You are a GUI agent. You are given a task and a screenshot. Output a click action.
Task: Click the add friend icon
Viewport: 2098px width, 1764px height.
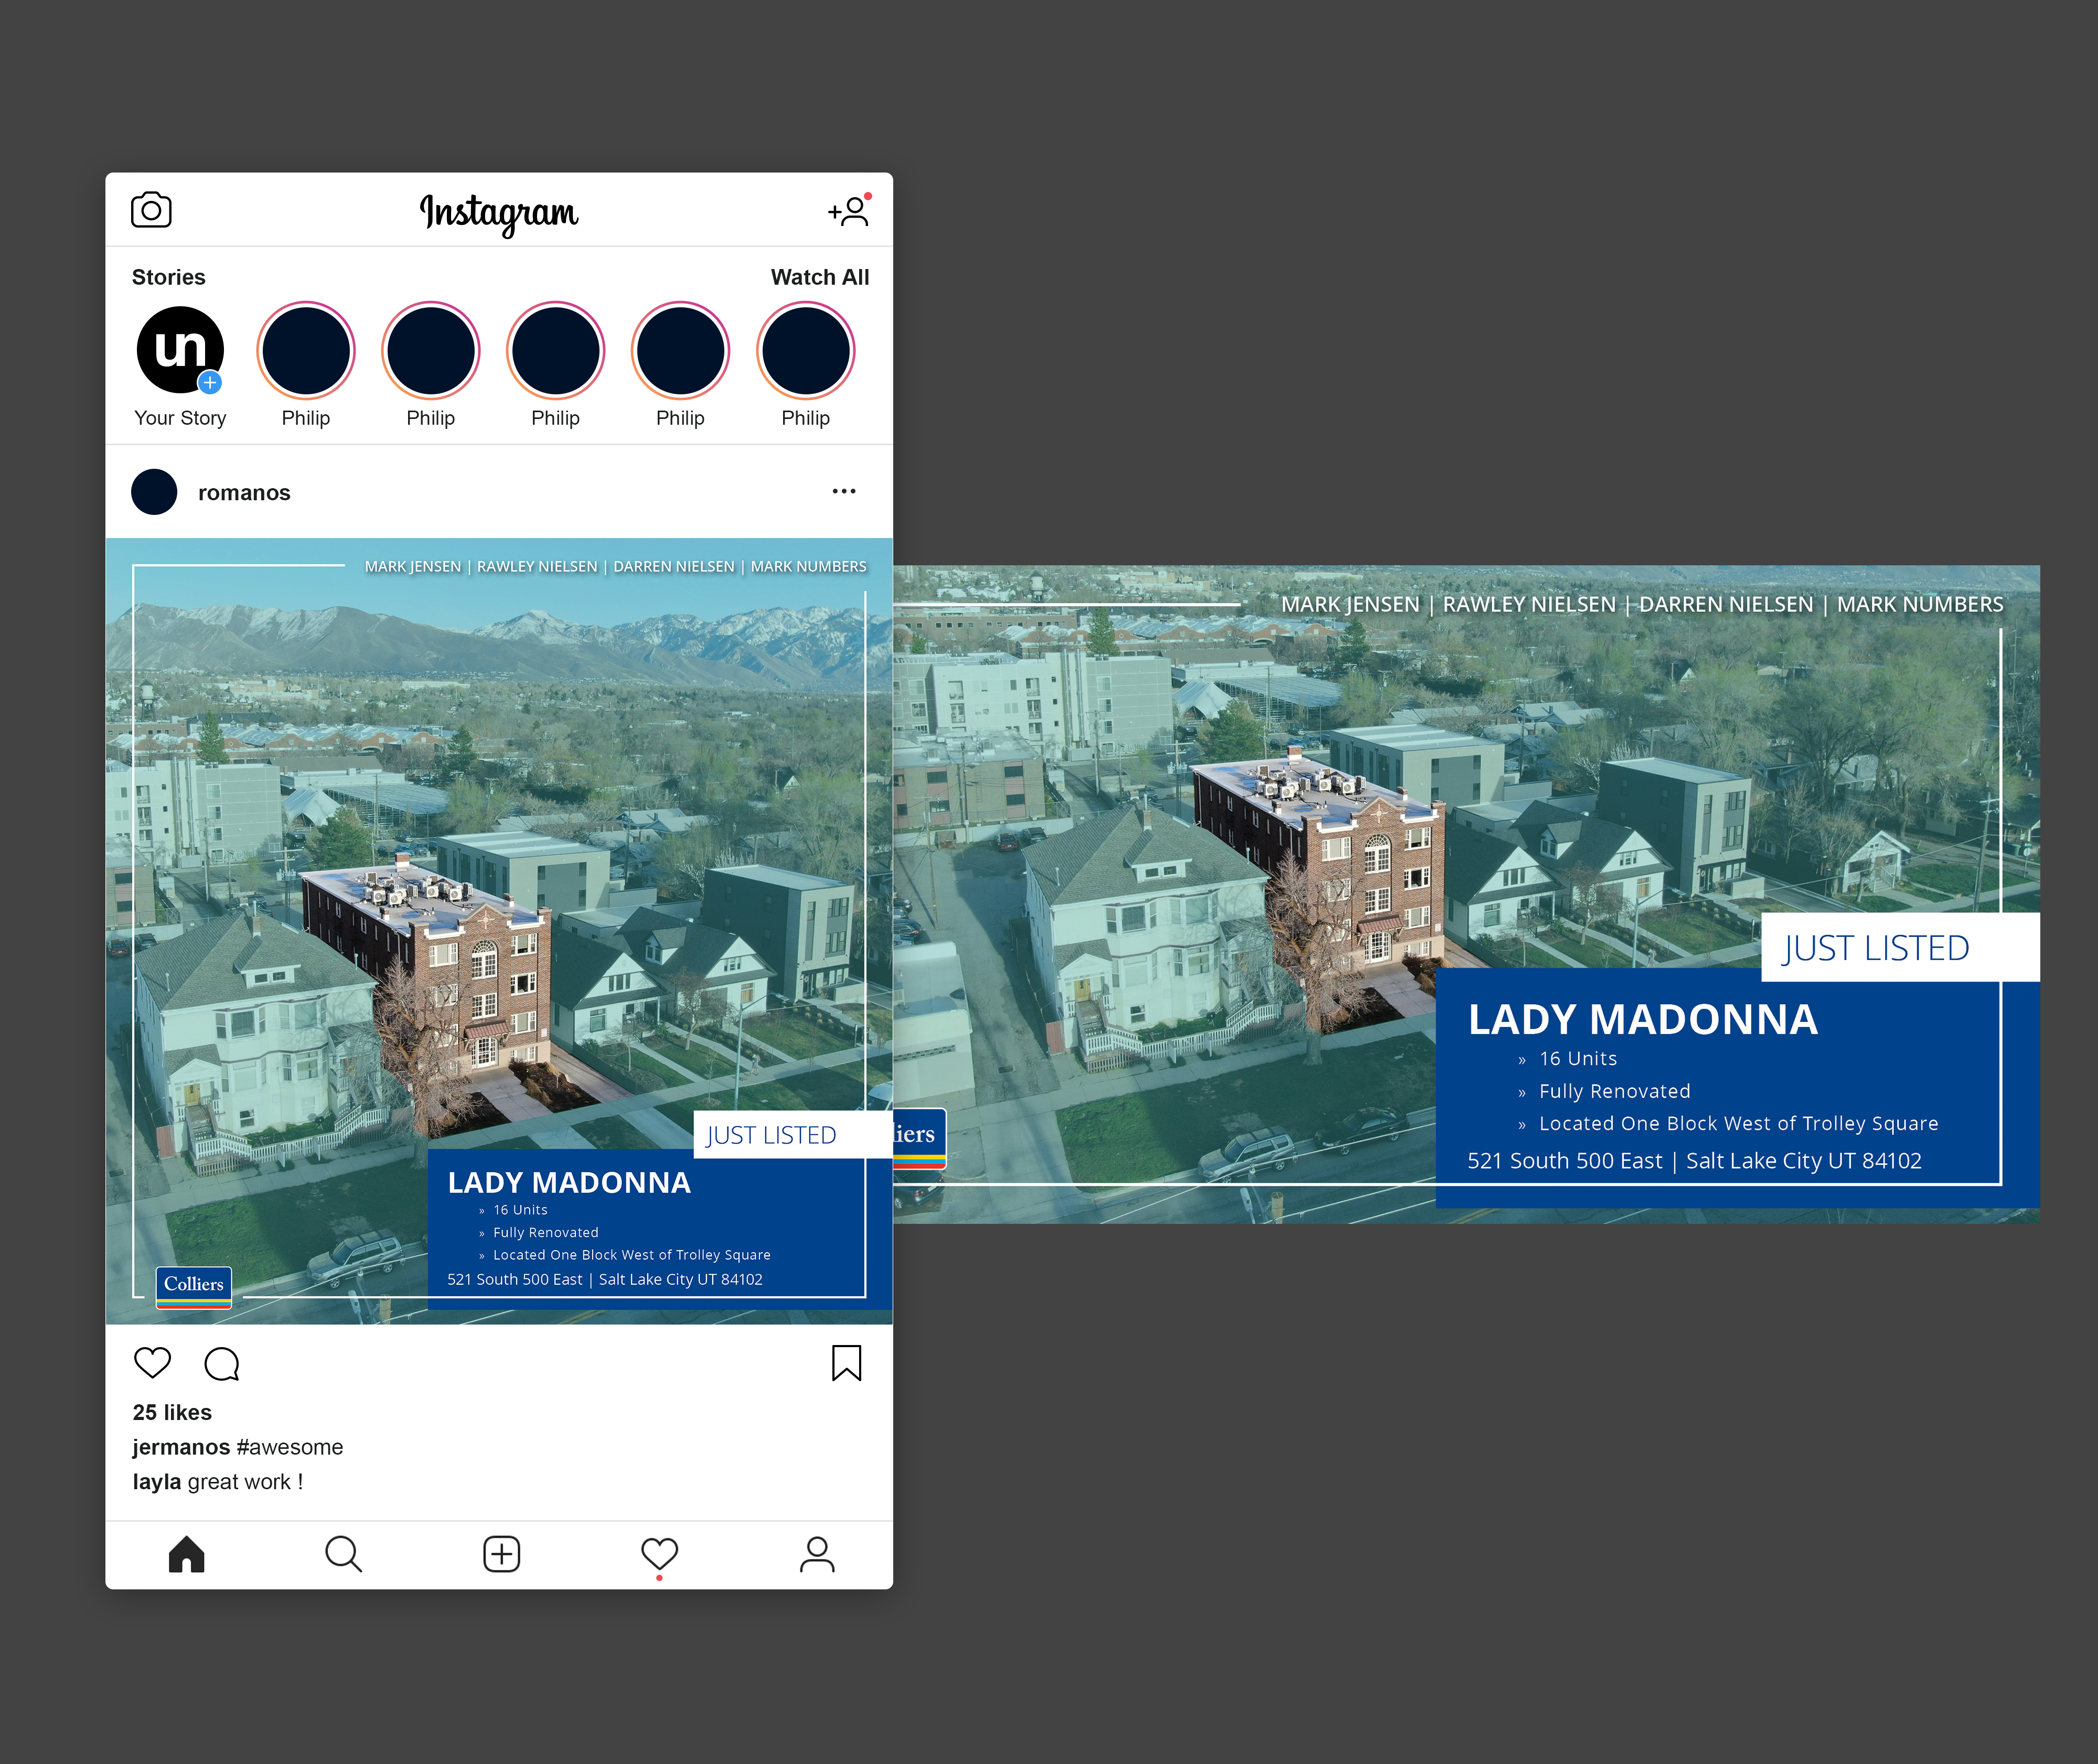coord(849,211)
